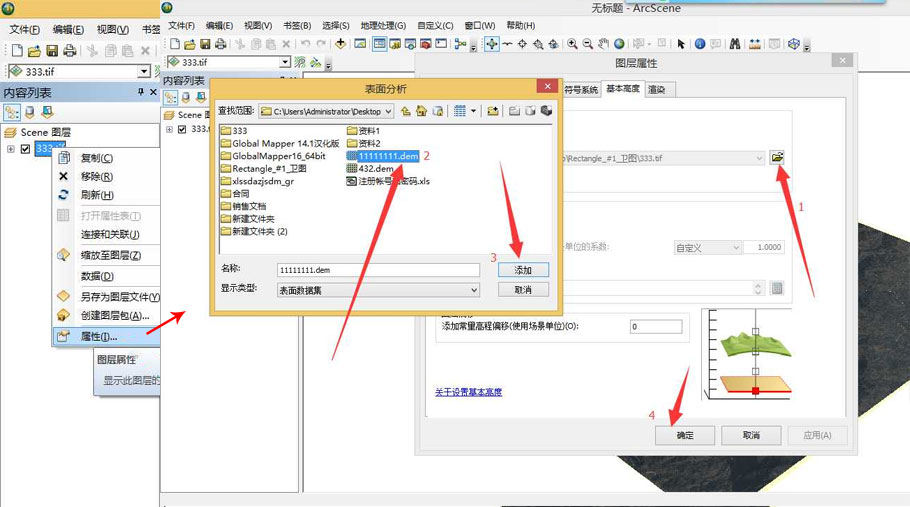The width and height of the screenshot is (910, 507).
Task: Open the 关于设置基本高度 link
Action: (468, 392)
